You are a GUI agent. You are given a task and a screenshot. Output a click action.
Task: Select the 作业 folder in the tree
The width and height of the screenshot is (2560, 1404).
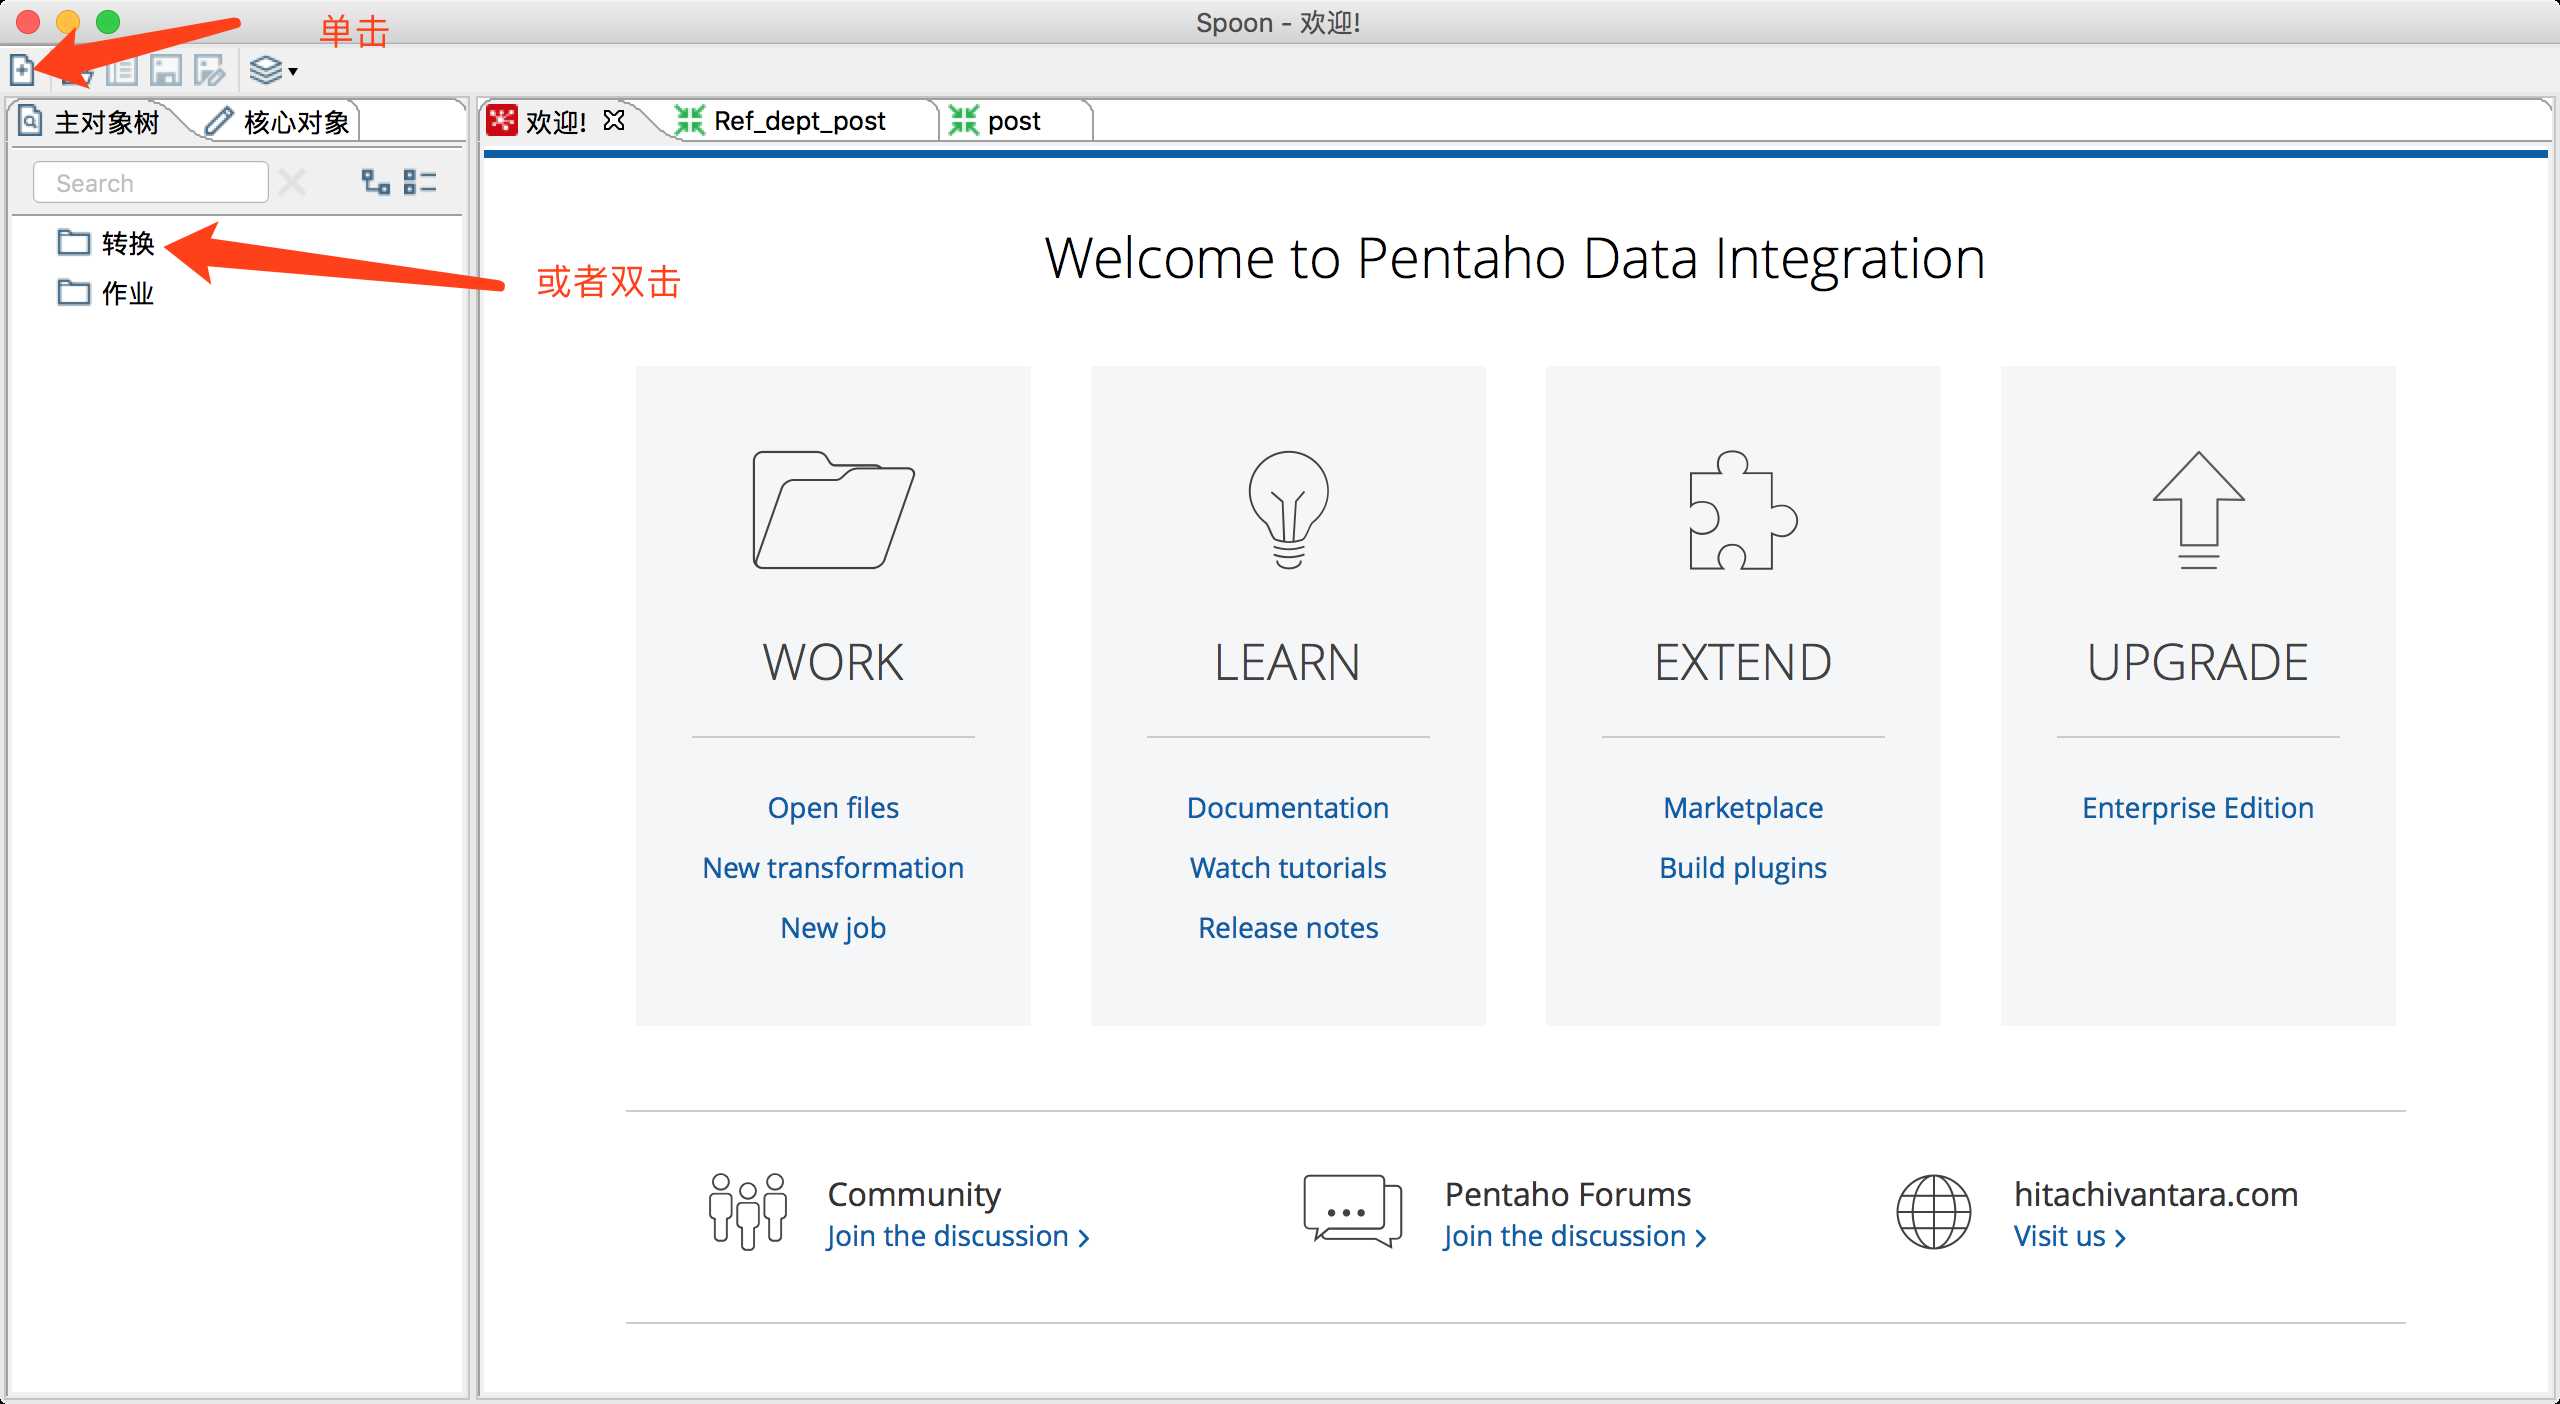(106, 293)
